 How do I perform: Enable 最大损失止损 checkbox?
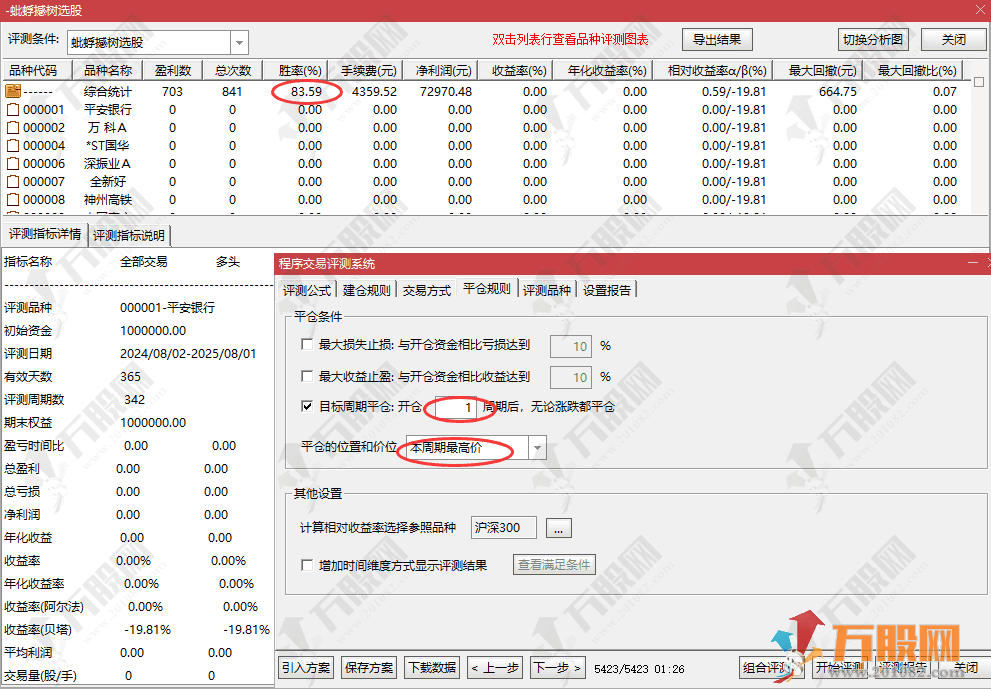(x=307, y=344)
